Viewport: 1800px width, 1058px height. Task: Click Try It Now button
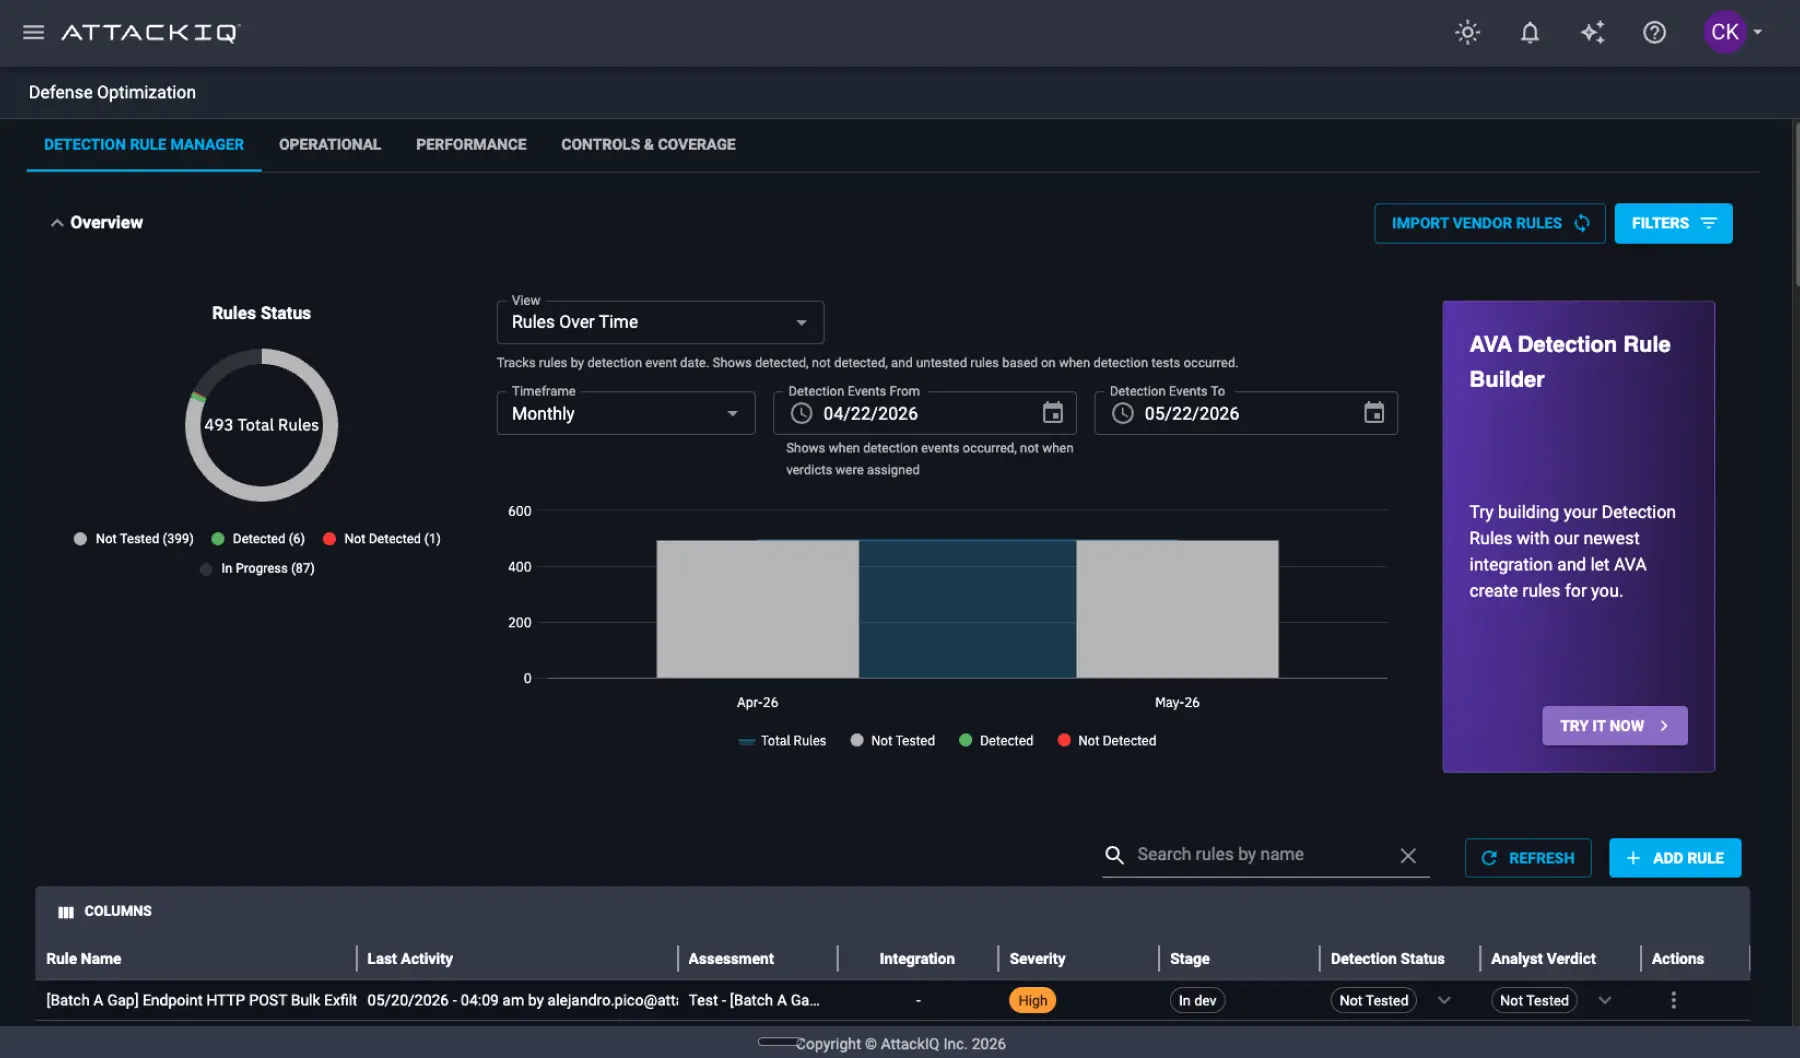coord(1615,726)
